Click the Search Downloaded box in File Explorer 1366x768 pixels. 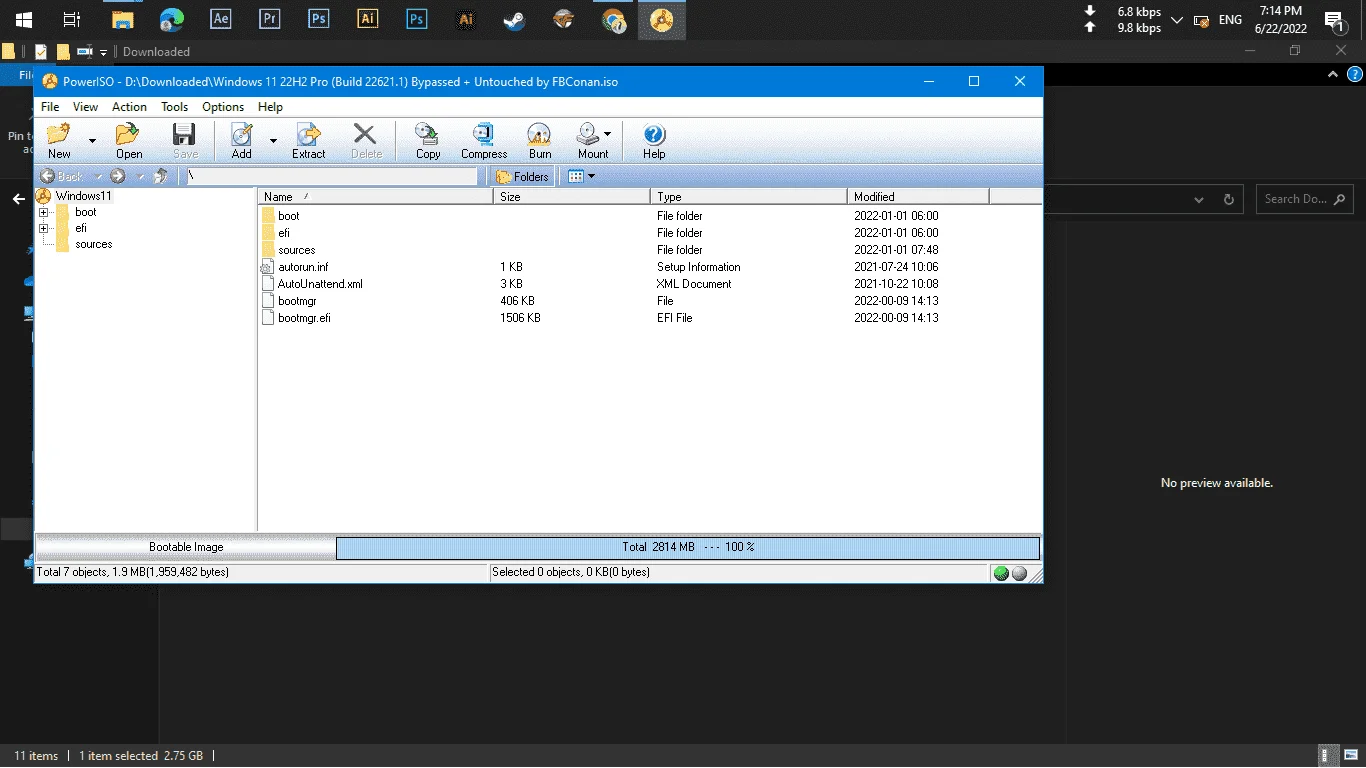(x=1304, y=199)
